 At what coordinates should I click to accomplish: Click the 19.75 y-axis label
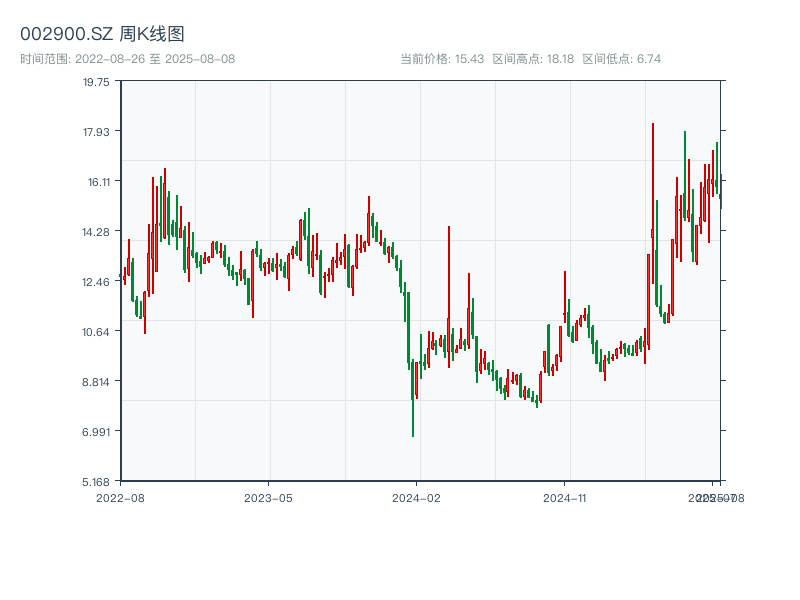96,82
